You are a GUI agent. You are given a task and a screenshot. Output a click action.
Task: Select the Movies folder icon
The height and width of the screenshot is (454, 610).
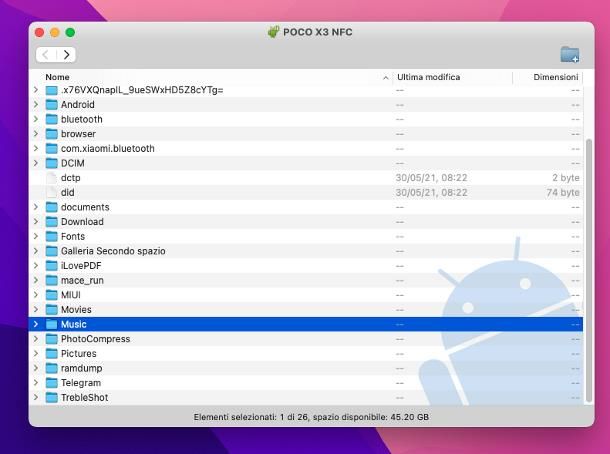point(51,310)
